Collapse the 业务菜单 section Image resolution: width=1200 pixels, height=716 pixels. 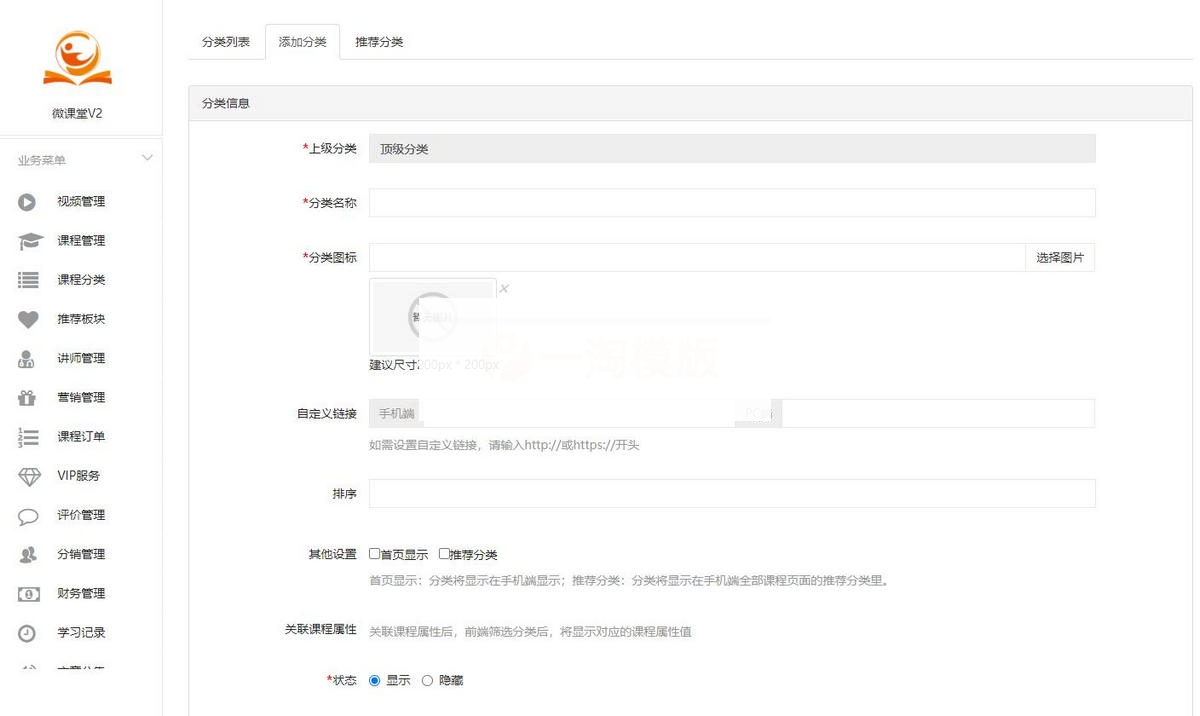(147, 157)
